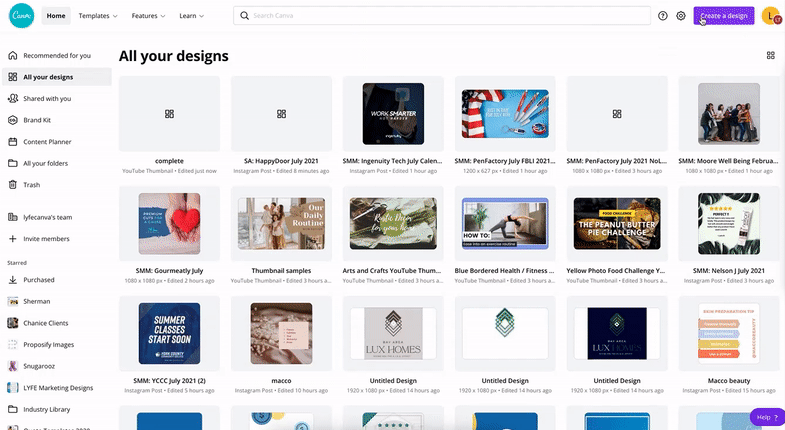Click the Chanice Clients folder icon

click(x=13, y=322)
